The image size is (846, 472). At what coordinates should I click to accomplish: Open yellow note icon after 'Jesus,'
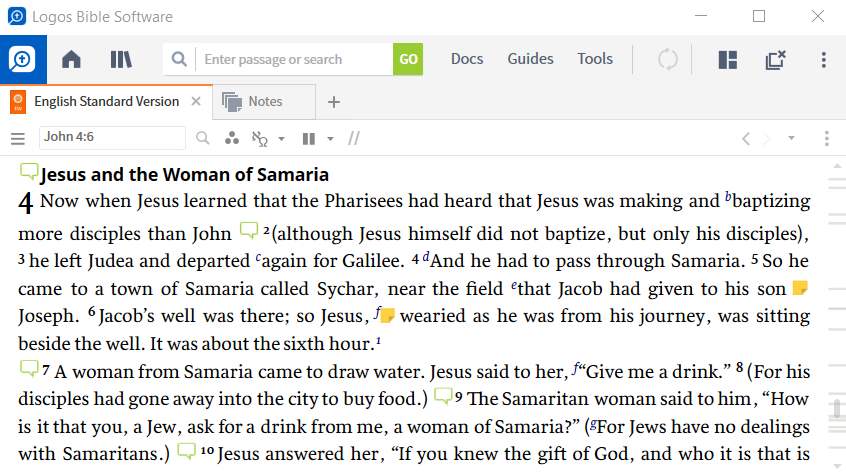[x=388, y=316]
